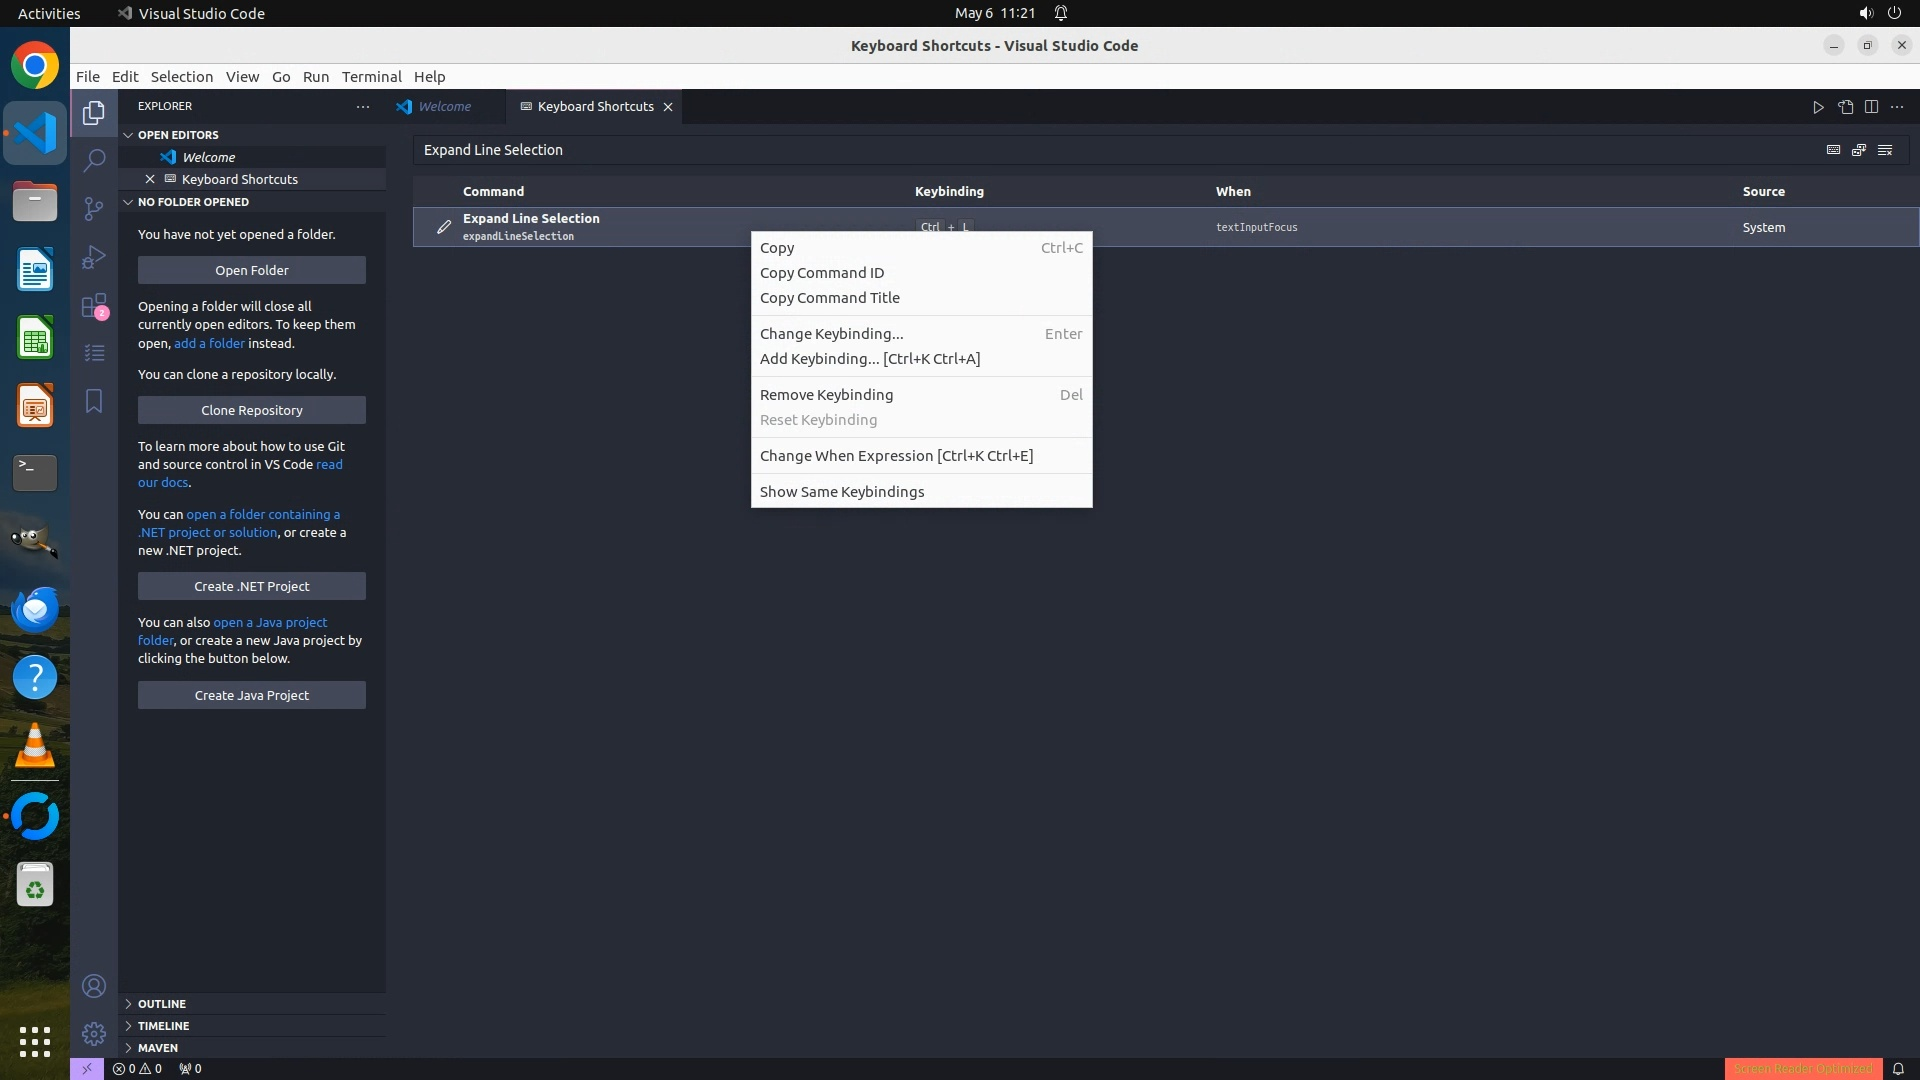
Task: Click Open Keyboard Shortcuts JSON icon
Action: 1845,107
